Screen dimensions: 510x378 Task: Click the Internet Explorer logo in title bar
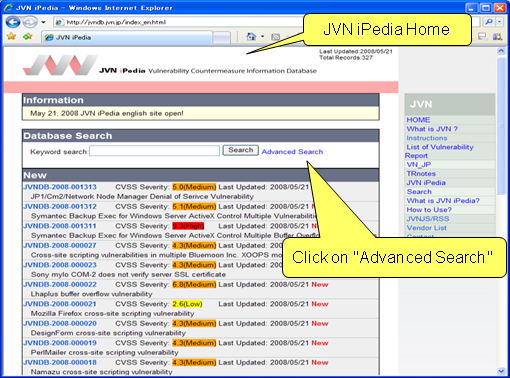[x=8, y=7]
